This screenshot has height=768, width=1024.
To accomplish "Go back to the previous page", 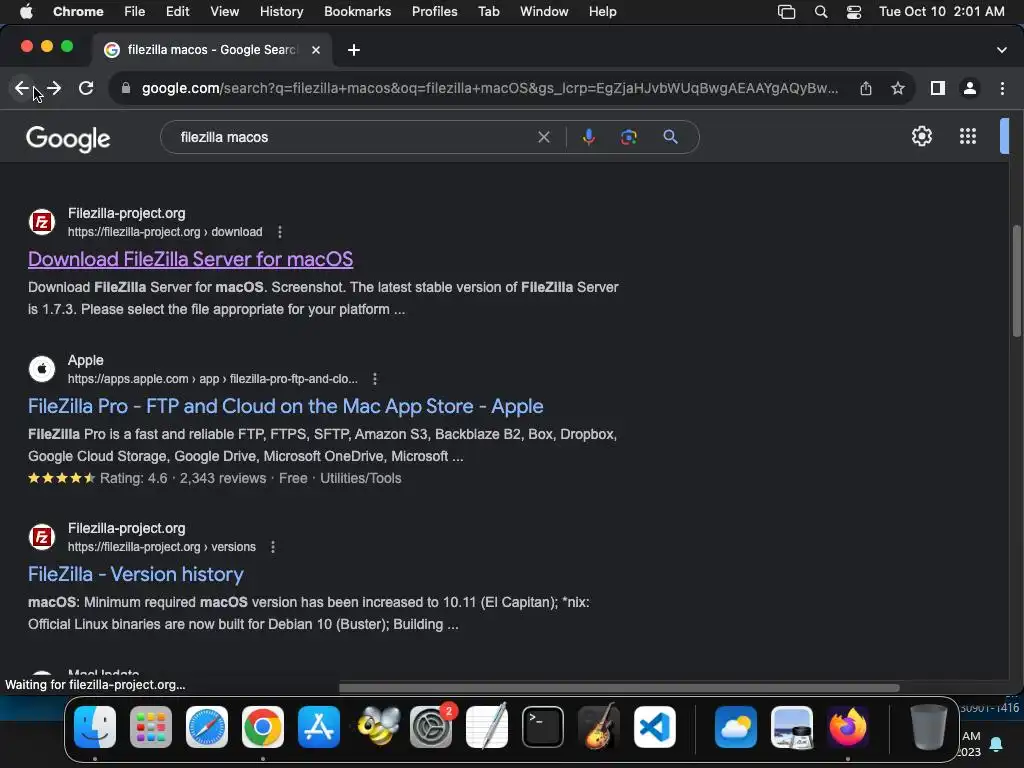I will click(22, 88).
